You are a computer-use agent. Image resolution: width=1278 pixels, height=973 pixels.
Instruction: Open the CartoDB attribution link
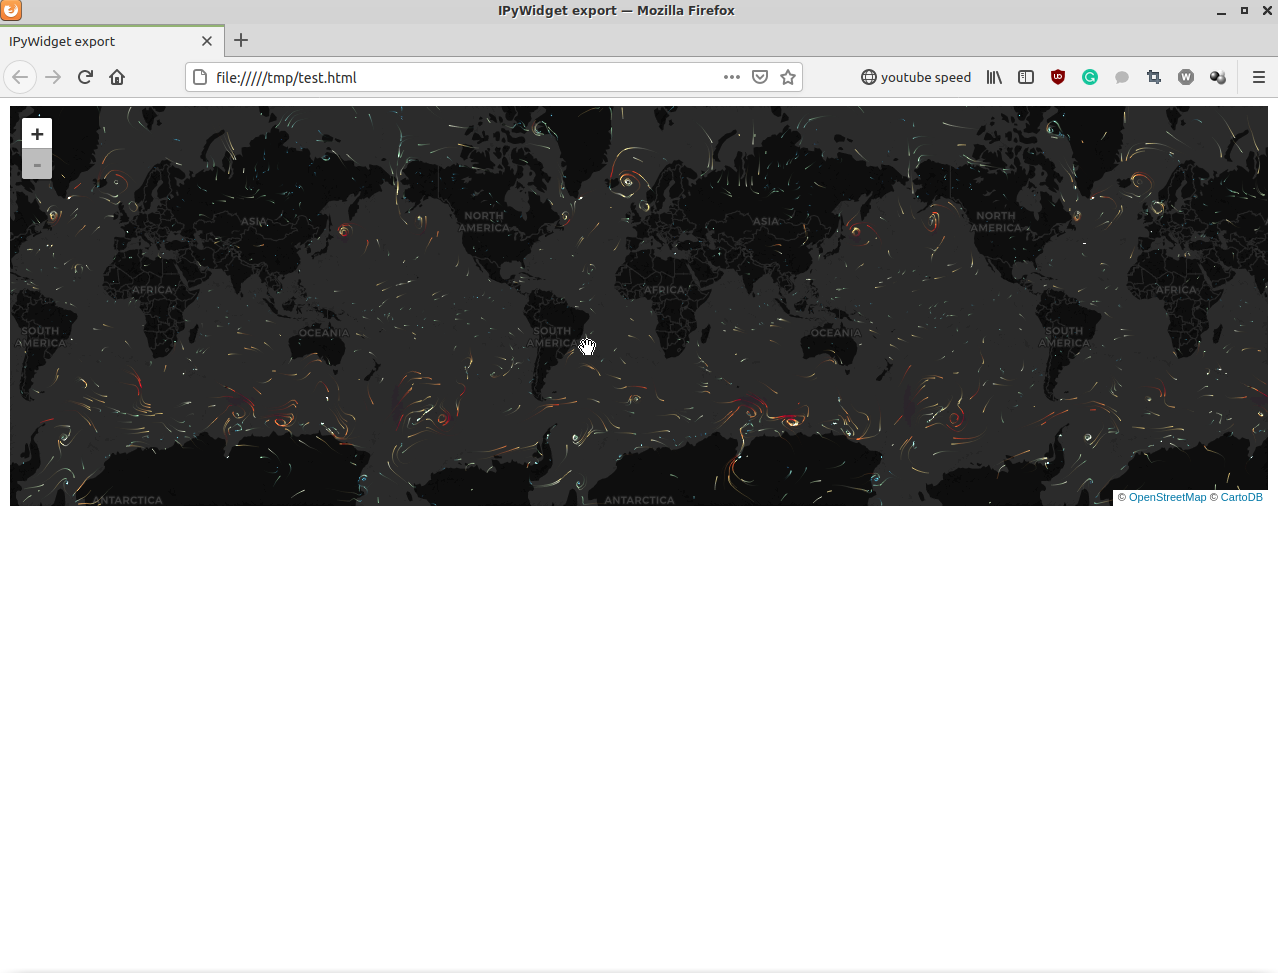(1241, 497)
